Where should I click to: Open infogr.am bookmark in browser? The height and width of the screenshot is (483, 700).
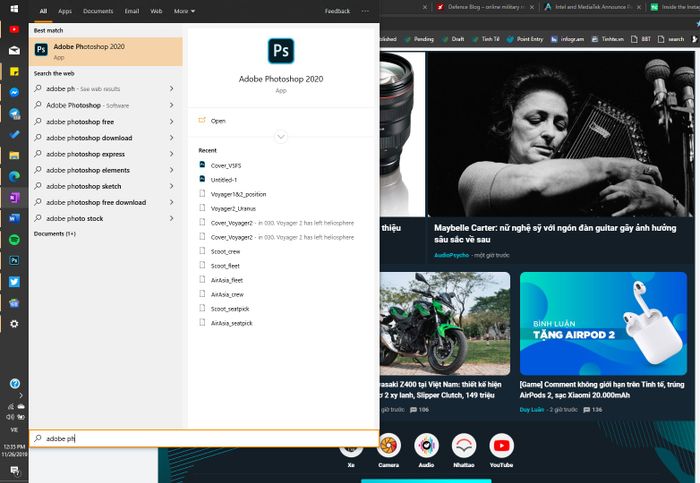[x=567, y=39]
